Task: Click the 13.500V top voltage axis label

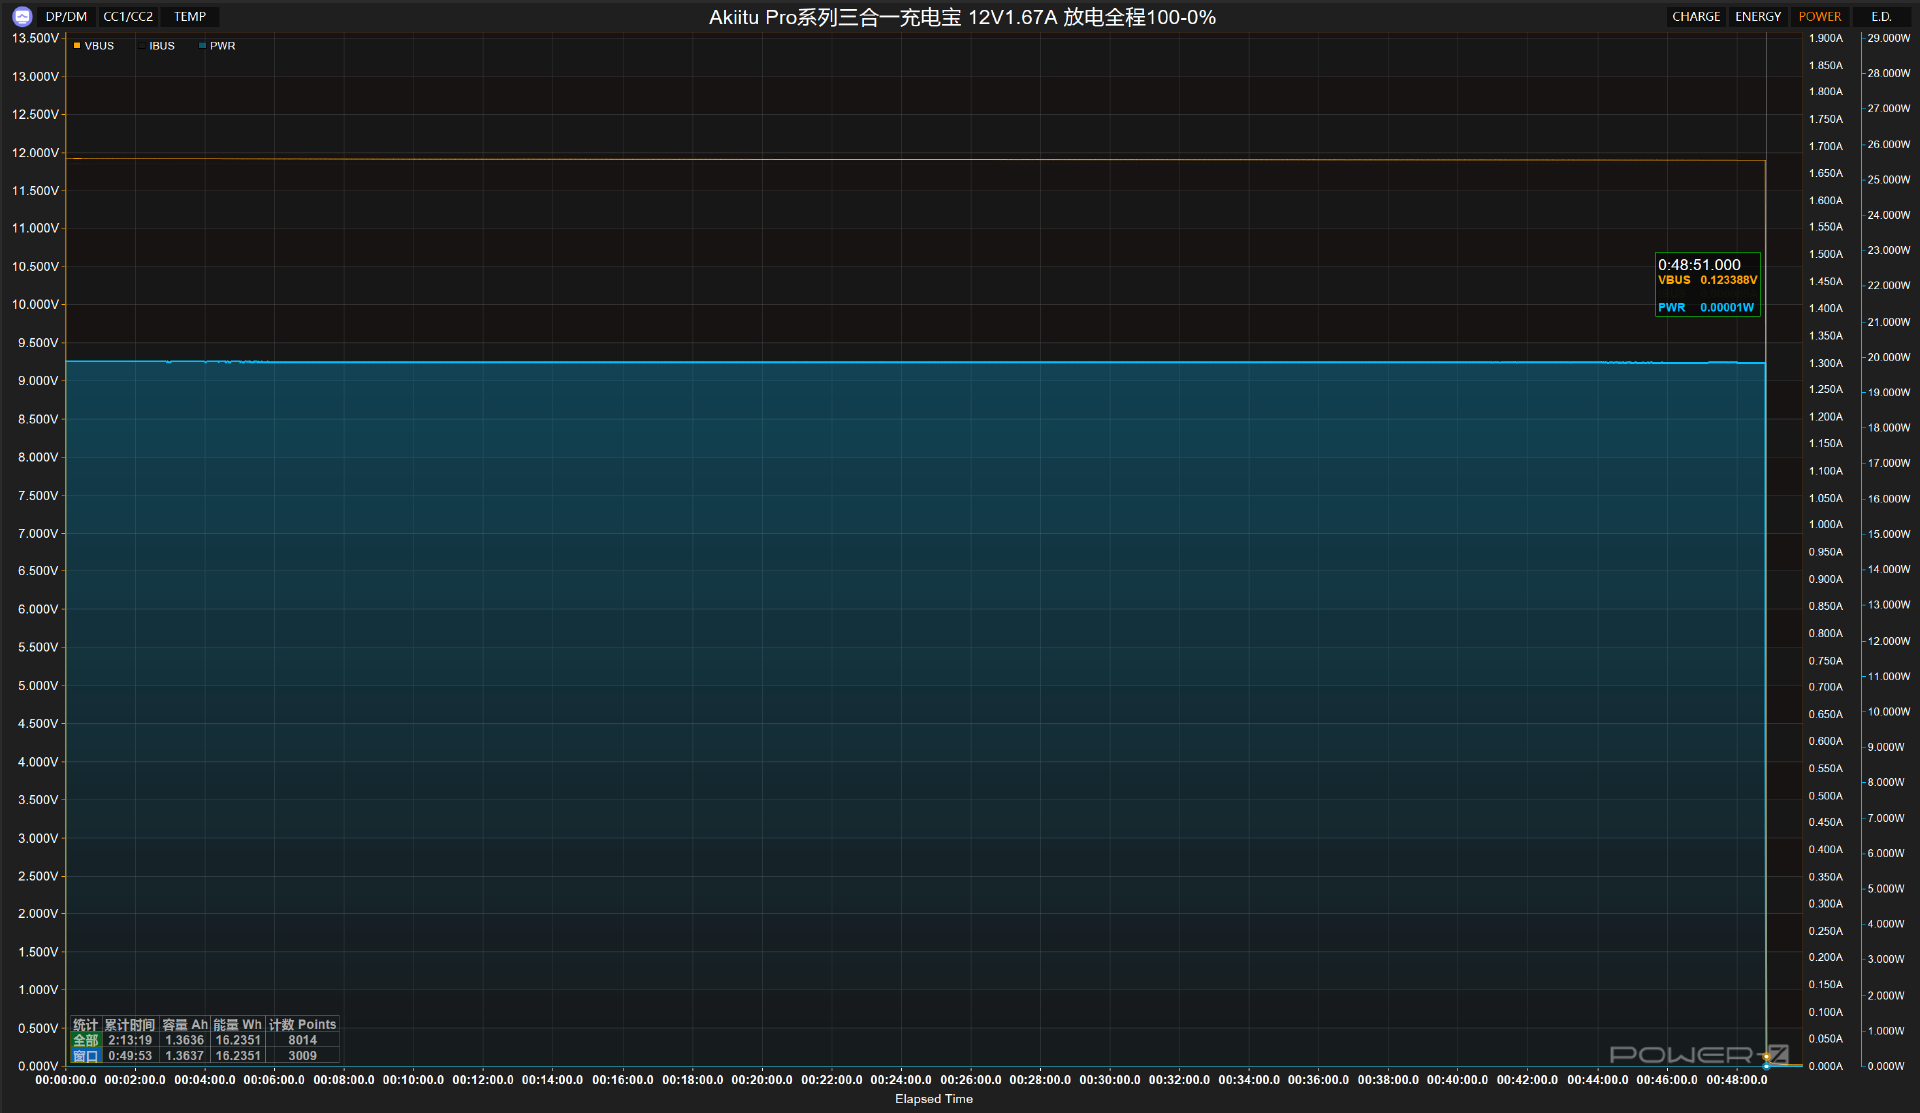Action: pyautogui.click(x=35, y=38)
